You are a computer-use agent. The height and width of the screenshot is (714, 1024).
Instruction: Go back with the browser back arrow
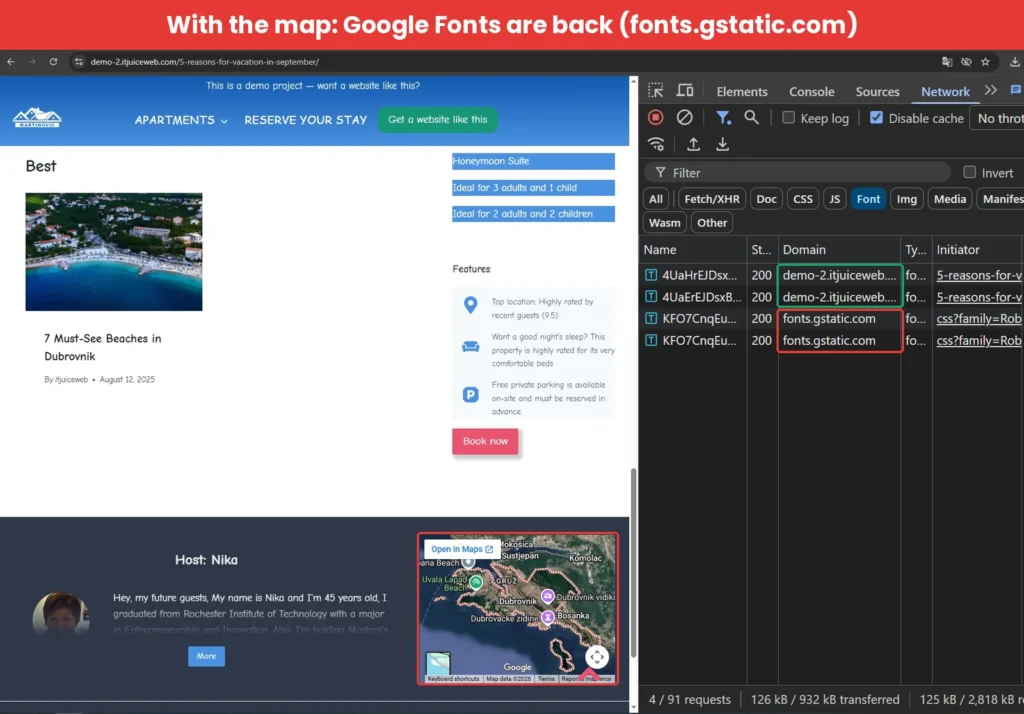pos(11,61)
